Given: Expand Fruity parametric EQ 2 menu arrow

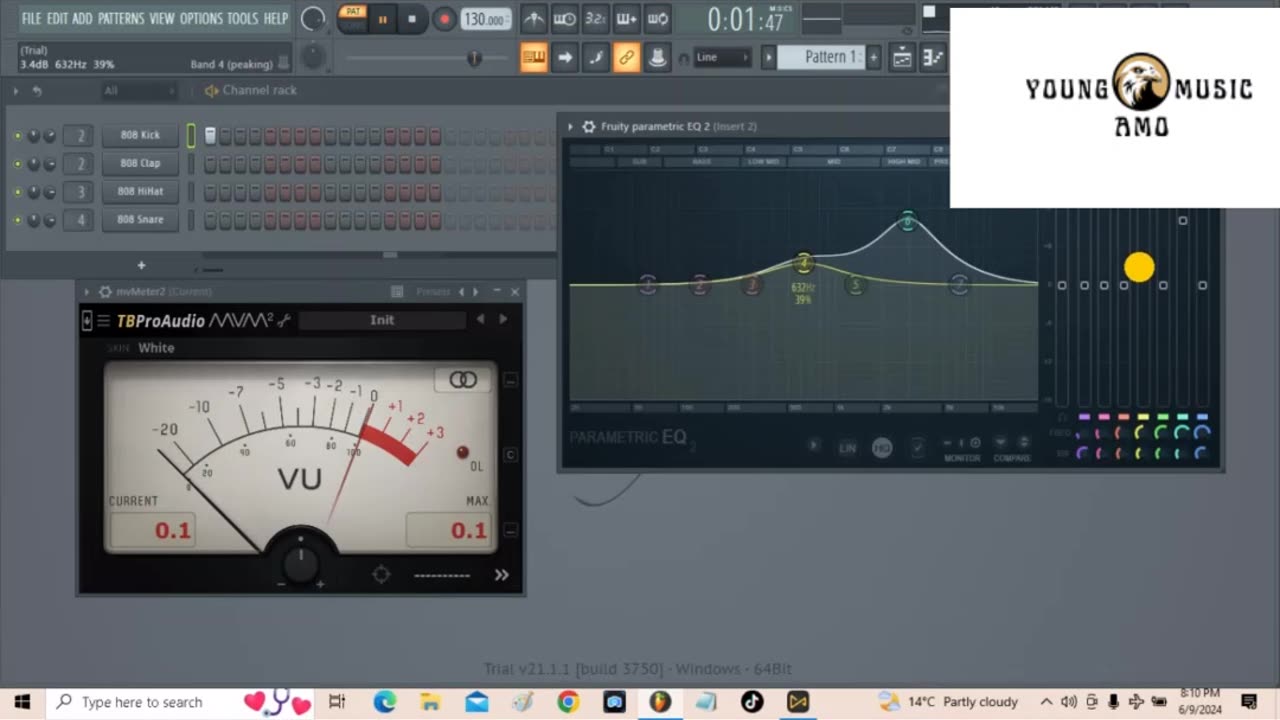Looking at the screenshot, I should [x=570, y=127].
